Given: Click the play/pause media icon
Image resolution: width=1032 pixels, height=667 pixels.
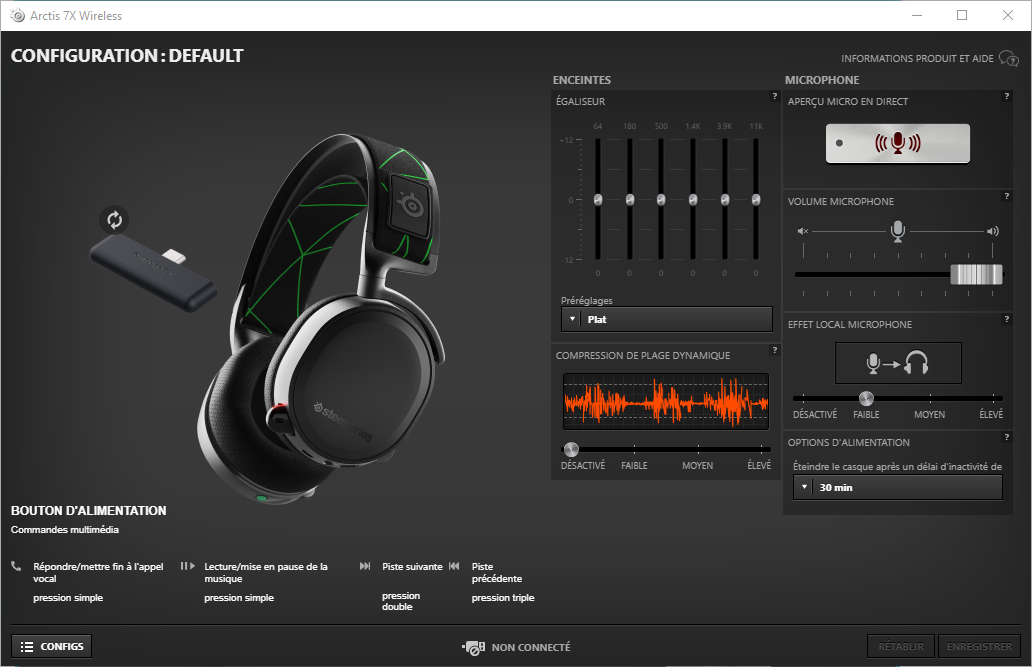Looking at the screenshot, I should coord(188,566).
